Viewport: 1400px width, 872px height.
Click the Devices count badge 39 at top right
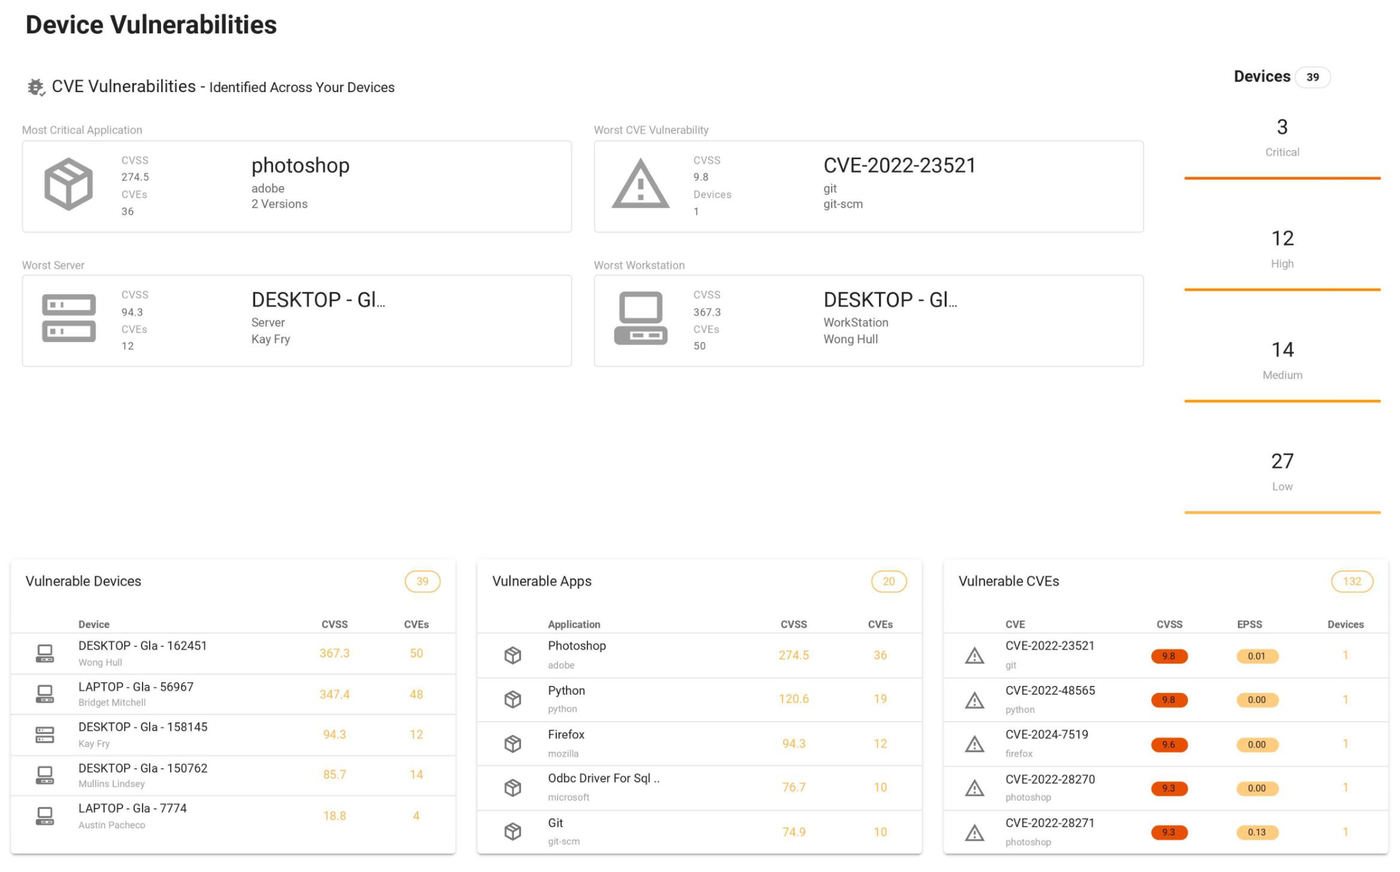[x=1312, y=77]
